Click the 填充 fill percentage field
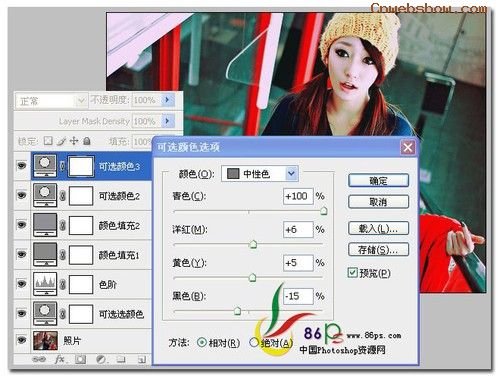Viewport: 500px width, 379px height. tap(142, 142)
